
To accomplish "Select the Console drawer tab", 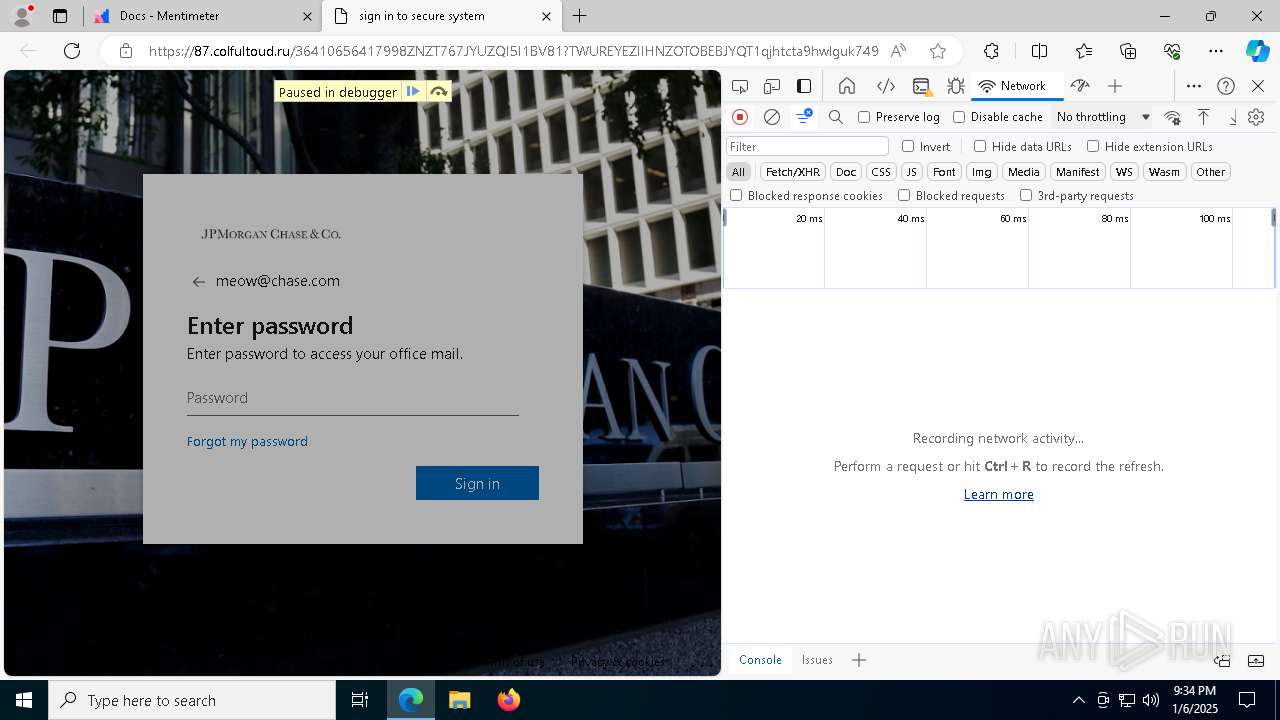I will point(760,660).
